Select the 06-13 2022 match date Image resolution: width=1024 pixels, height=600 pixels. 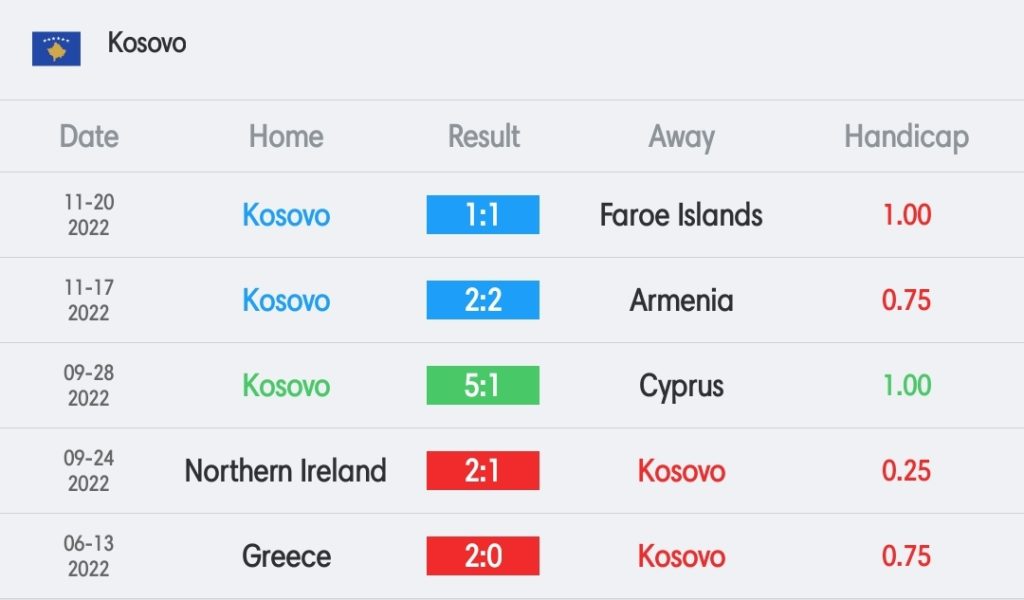click(x=89, y=556)
